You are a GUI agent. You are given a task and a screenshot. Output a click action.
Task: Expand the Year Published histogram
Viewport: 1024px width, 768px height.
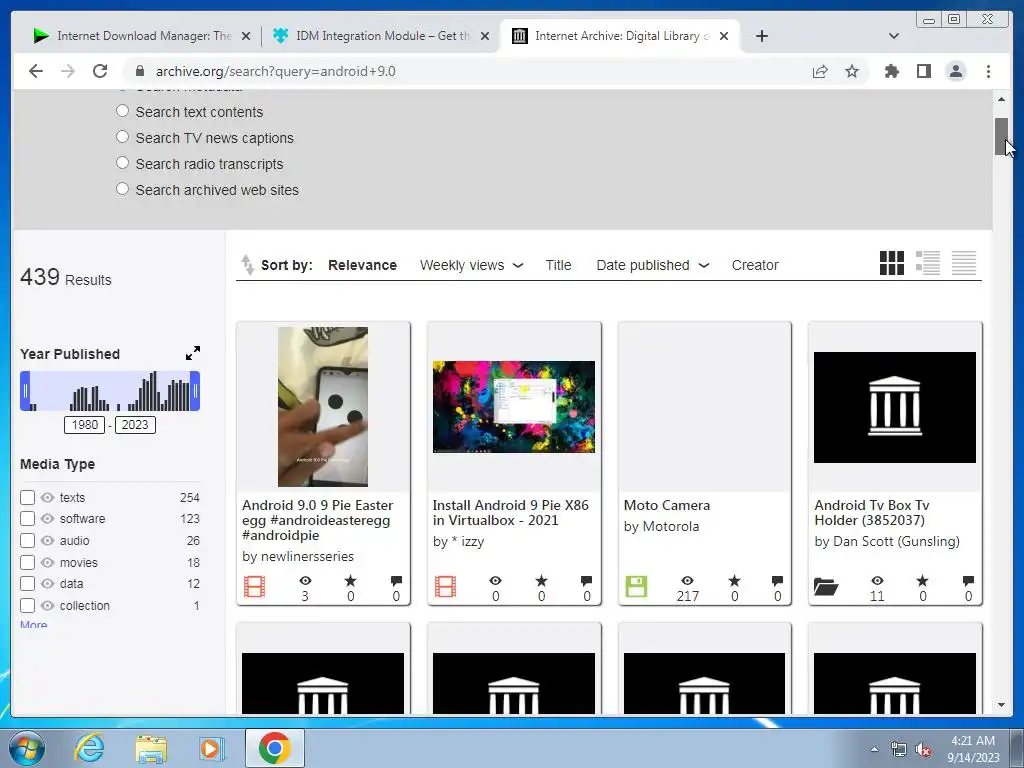(193, 353)
